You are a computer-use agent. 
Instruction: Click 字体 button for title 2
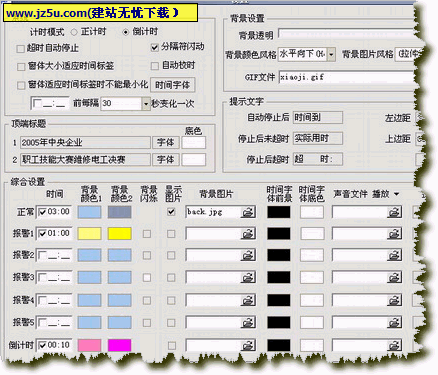click(166, 160)
